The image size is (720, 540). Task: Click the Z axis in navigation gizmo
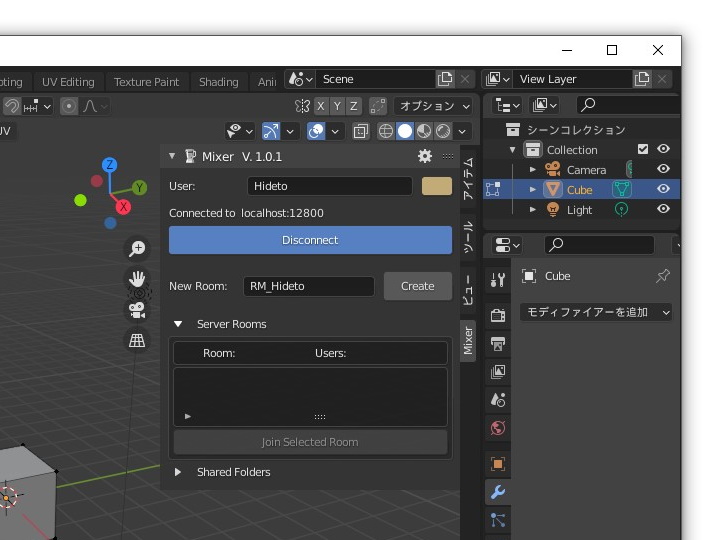(109, 165)
